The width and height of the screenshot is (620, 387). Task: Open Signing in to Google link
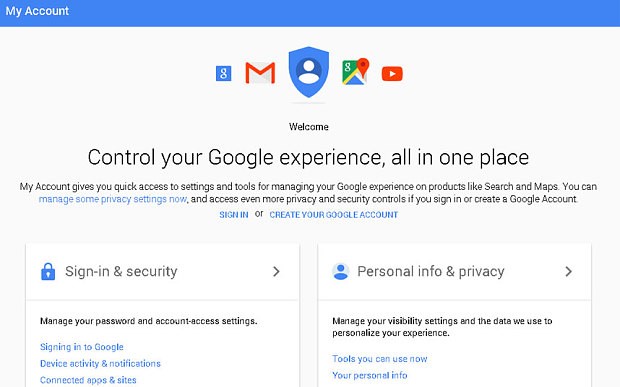(82, 347)
